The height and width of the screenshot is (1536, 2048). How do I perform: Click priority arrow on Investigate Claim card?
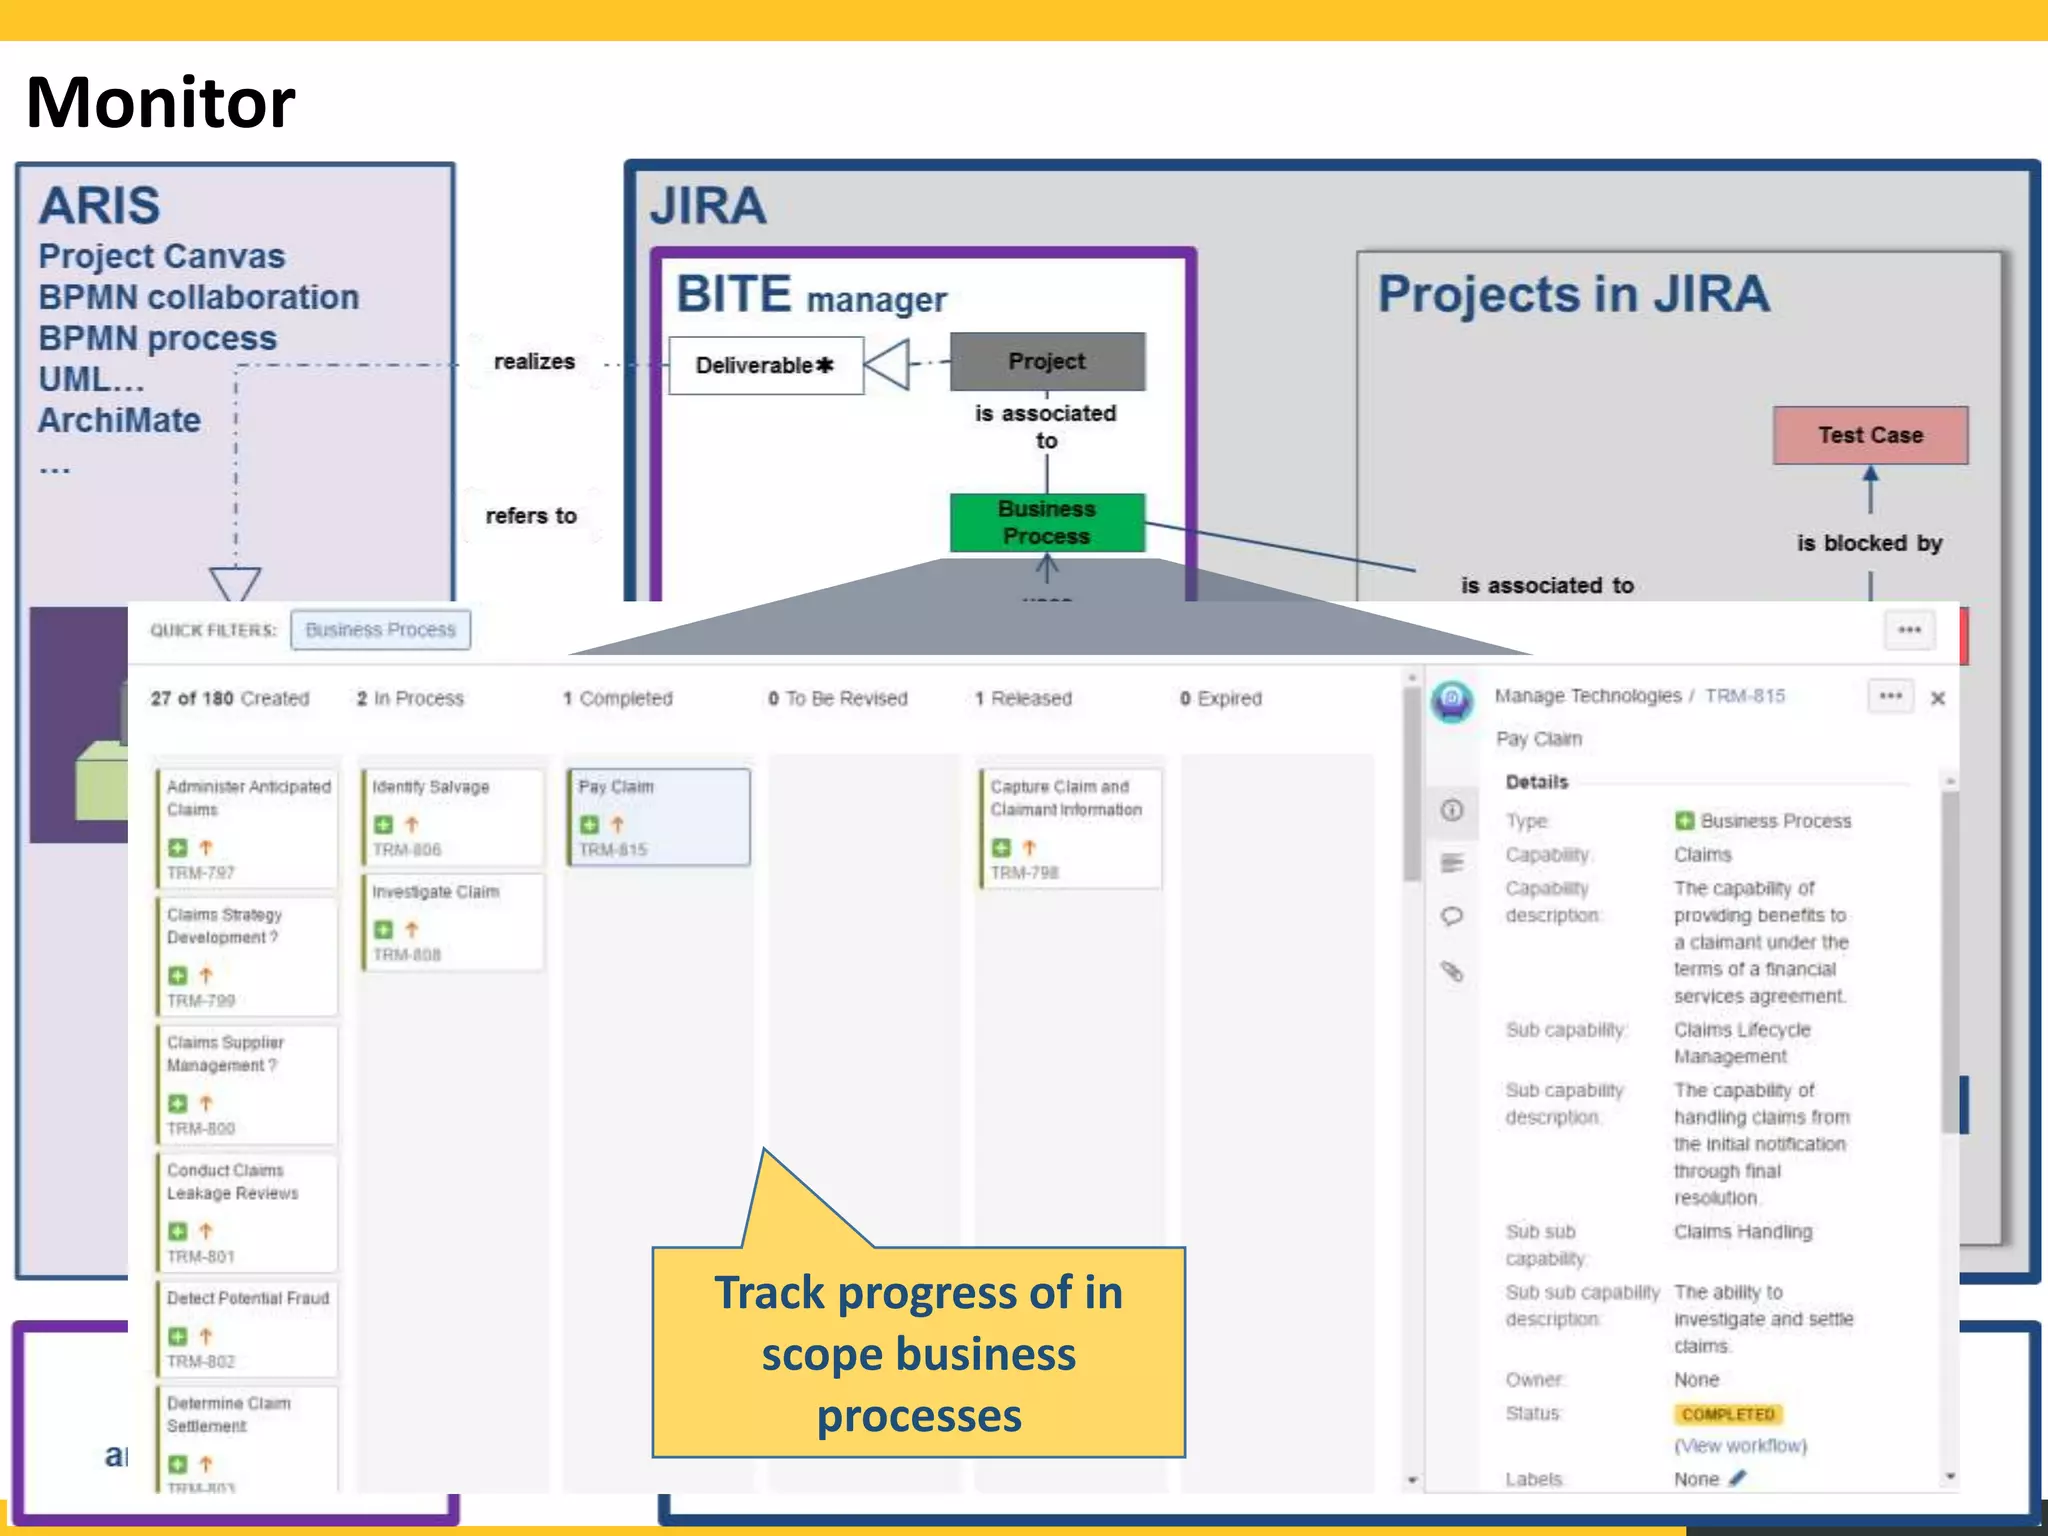coord(411,930)
